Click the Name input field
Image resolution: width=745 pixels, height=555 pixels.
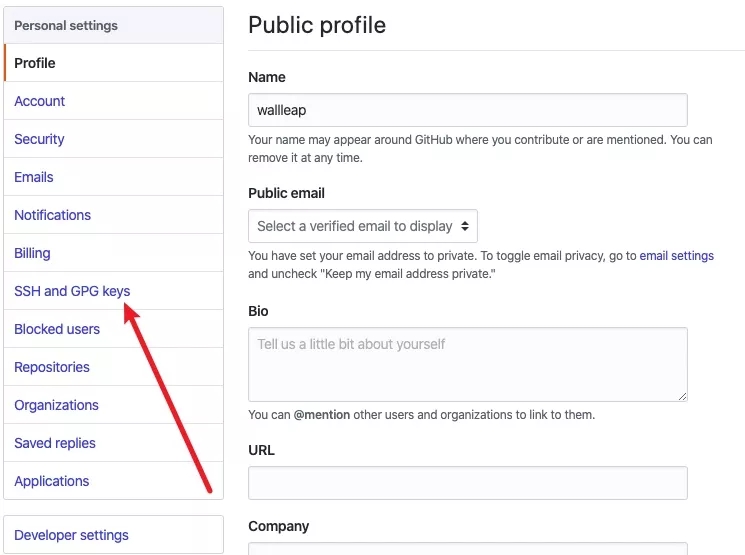467,110
